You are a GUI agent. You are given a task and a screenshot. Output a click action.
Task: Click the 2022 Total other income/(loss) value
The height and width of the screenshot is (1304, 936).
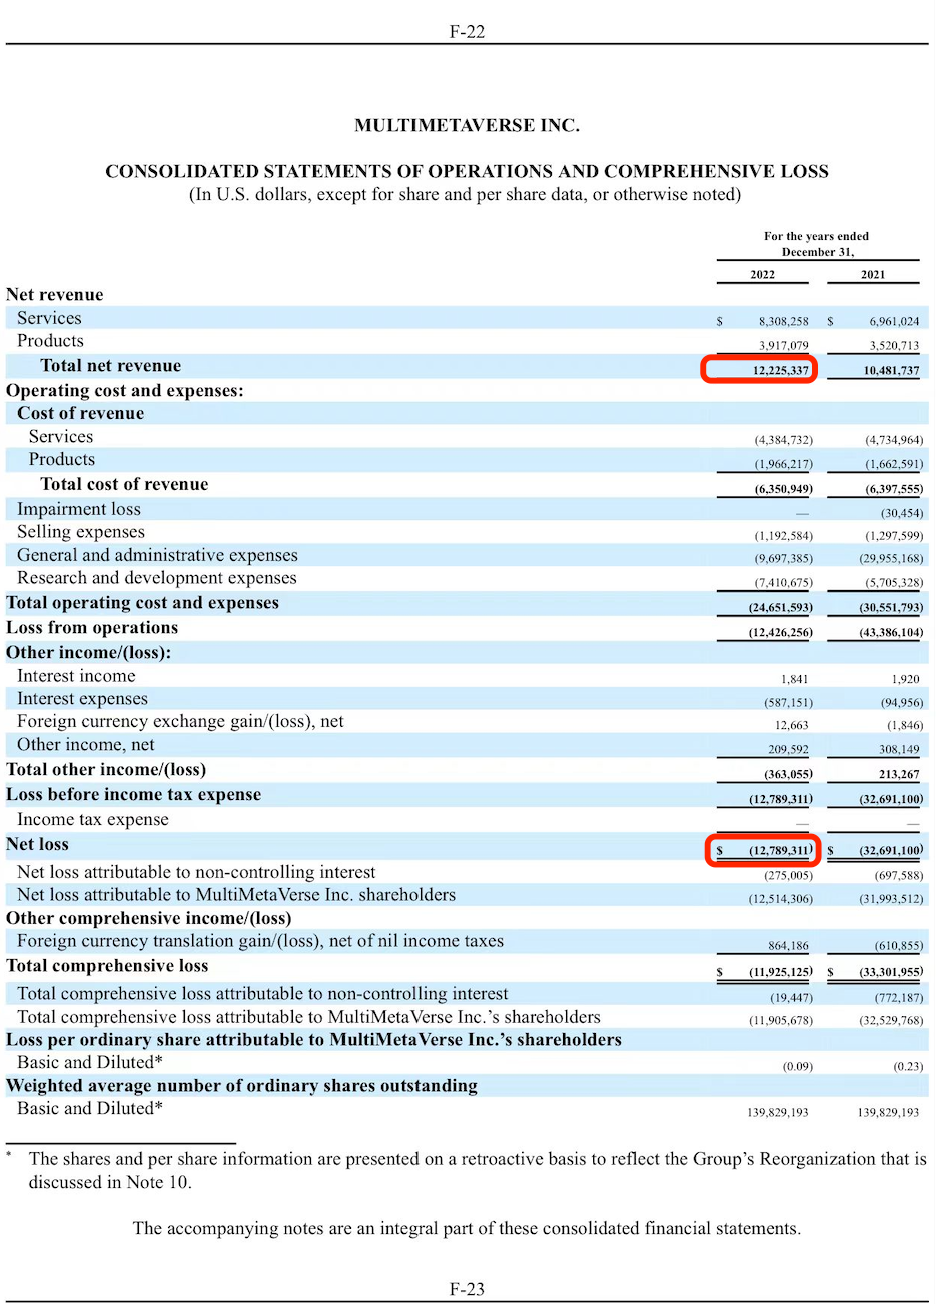(x=781, y=774)
